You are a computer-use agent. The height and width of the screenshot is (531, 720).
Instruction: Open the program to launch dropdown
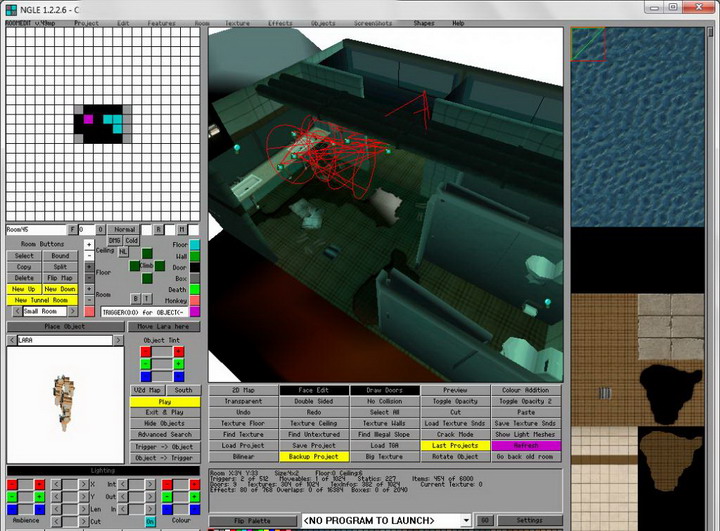pos(466,520)
